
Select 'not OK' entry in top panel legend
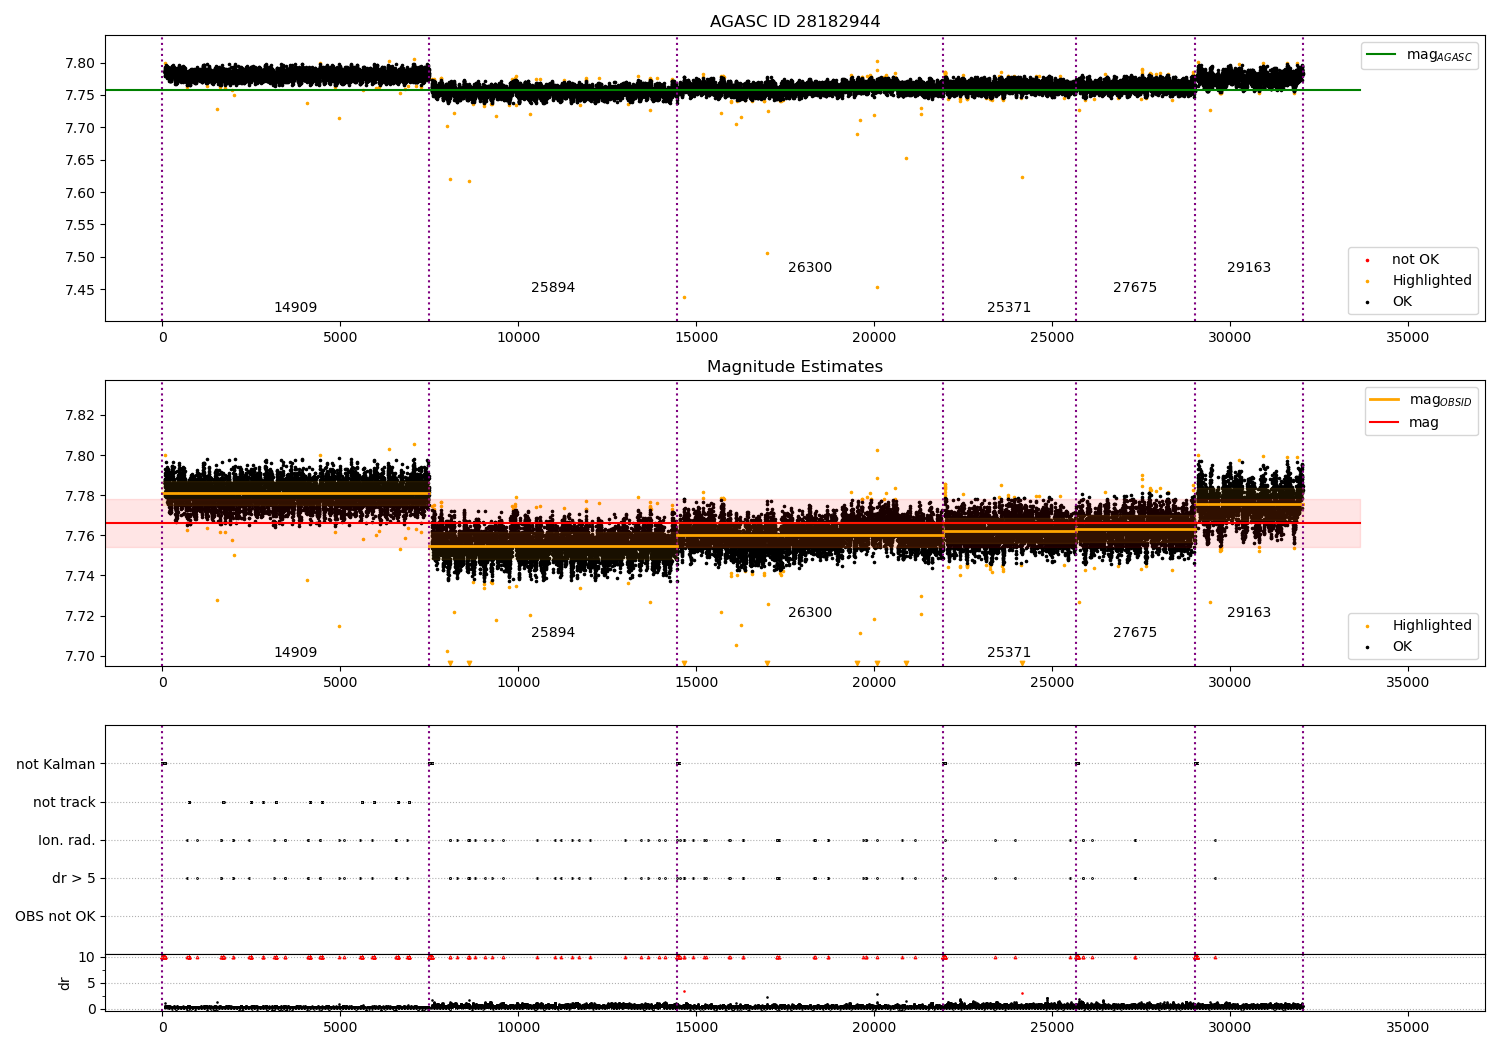(x=1415, y=260)
